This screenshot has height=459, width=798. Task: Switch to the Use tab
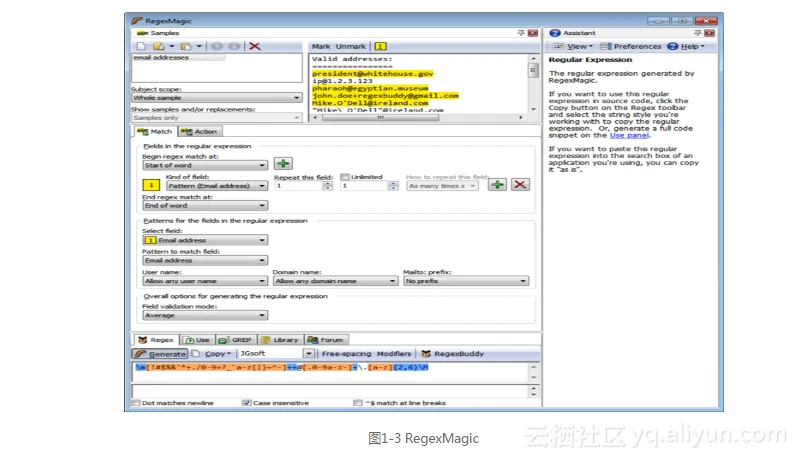coord(197,339)
